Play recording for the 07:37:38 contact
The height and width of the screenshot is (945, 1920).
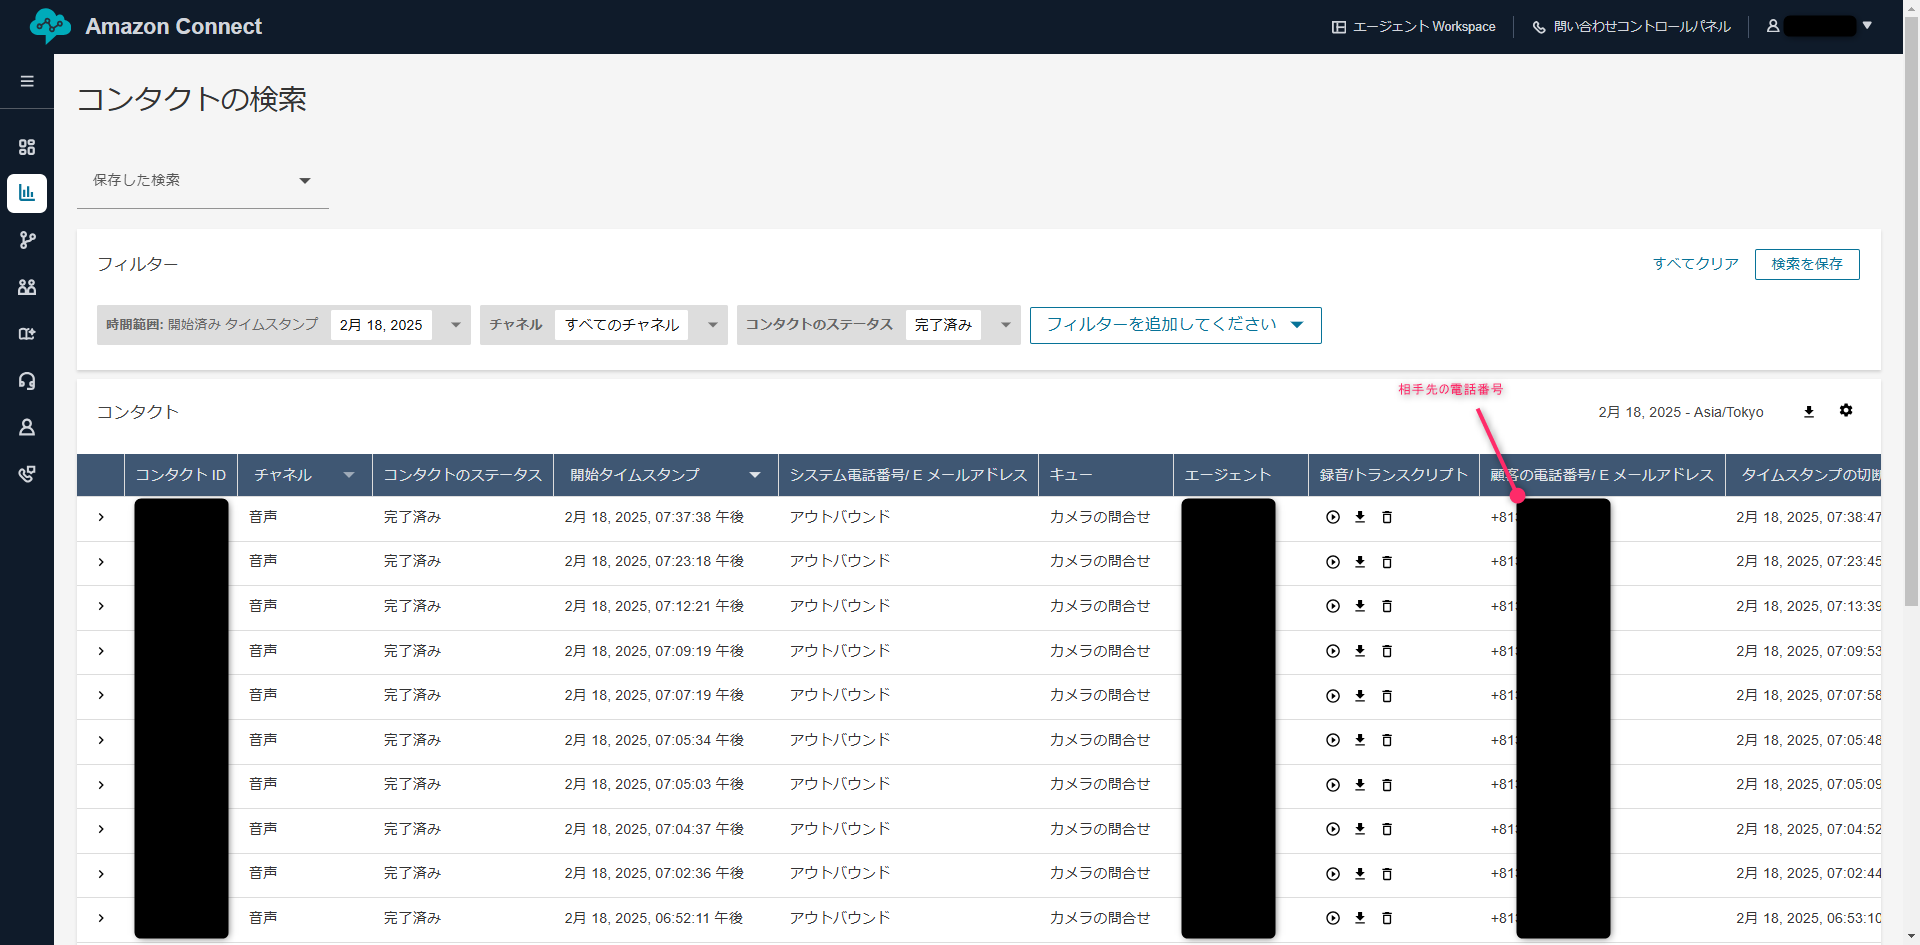pos(1332,517)
